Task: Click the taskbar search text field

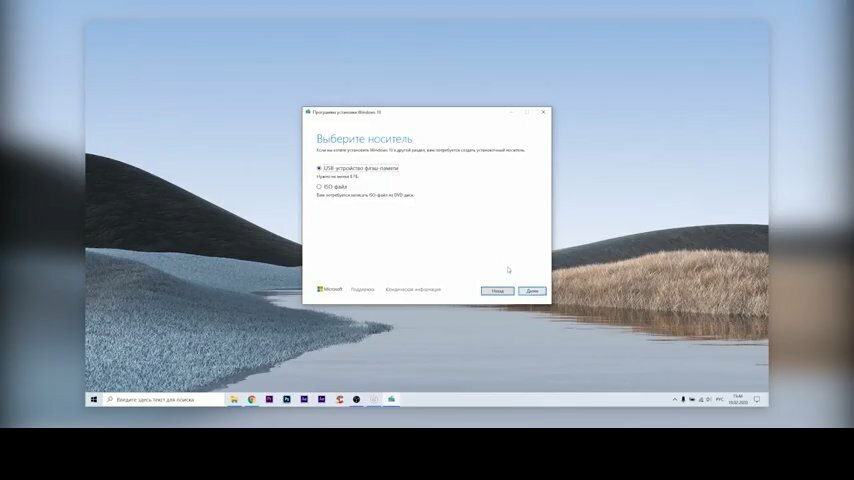Action: 163,399
